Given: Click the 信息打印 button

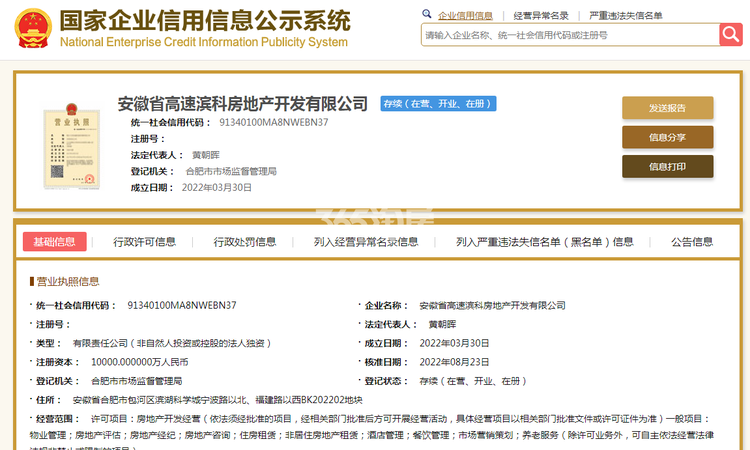Looking at the screenshot, I should click(667, 166).
